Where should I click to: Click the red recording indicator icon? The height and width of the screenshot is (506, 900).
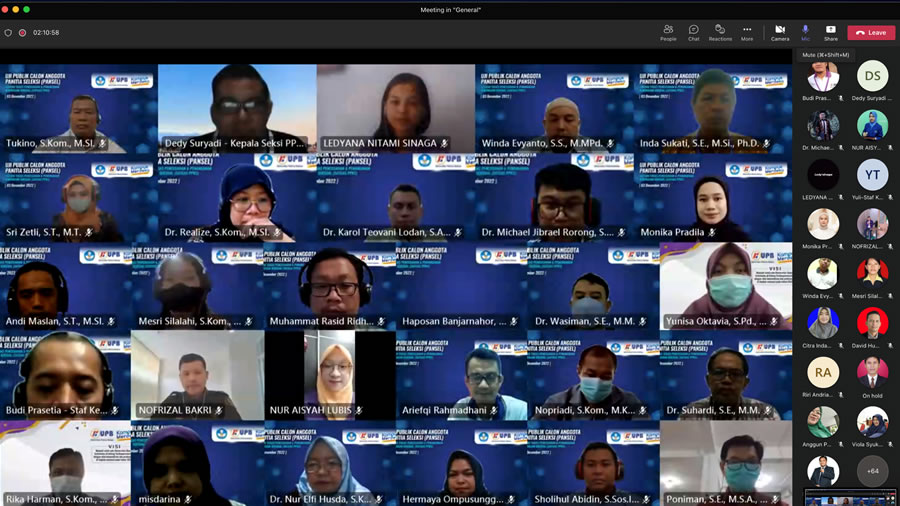coord(22,32)
